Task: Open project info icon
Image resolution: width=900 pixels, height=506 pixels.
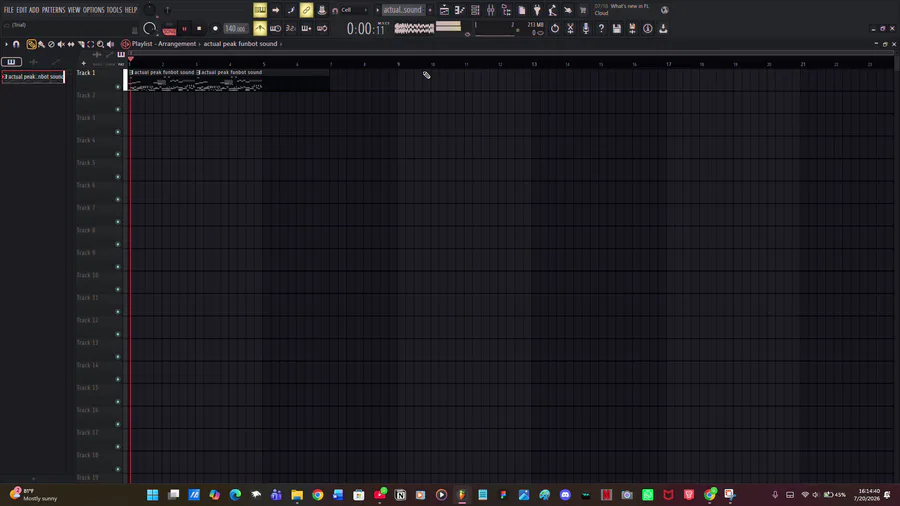Action: (x=648, y=28)
